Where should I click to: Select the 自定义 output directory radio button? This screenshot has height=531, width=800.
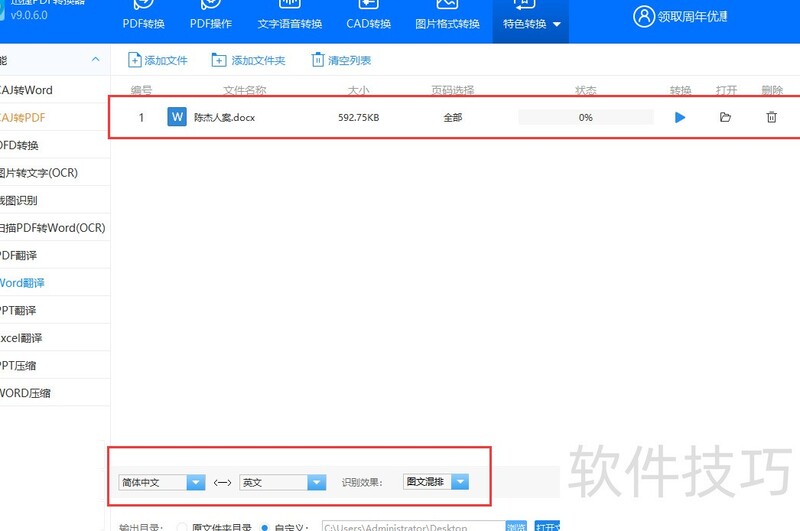(264, 527)
